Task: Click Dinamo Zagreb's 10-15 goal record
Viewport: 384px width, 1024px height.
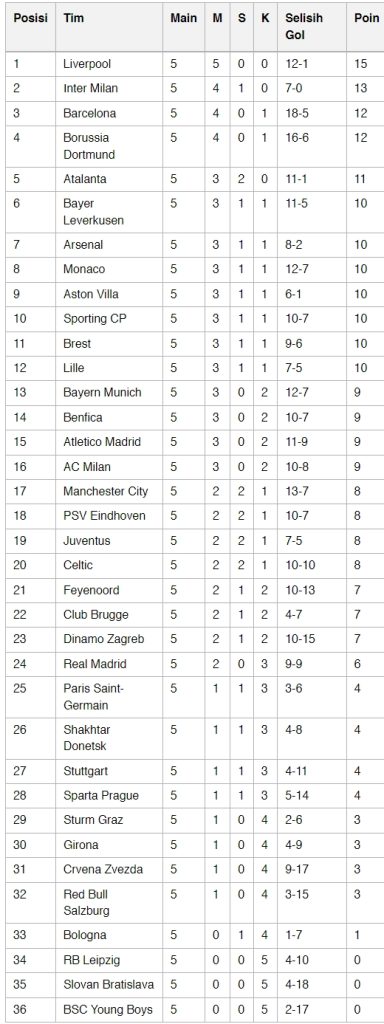Action: click(300, 639)
